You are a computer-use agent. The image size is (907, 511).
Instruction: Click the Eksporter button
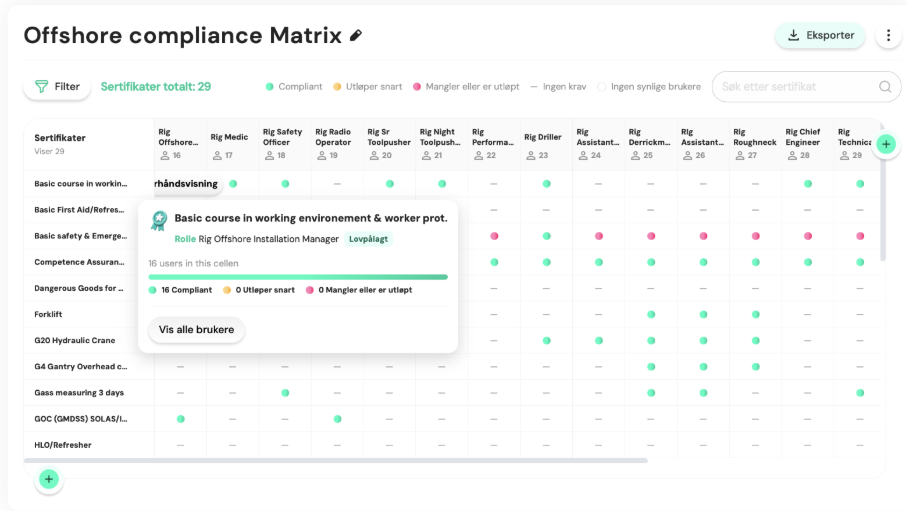point(820,35)
